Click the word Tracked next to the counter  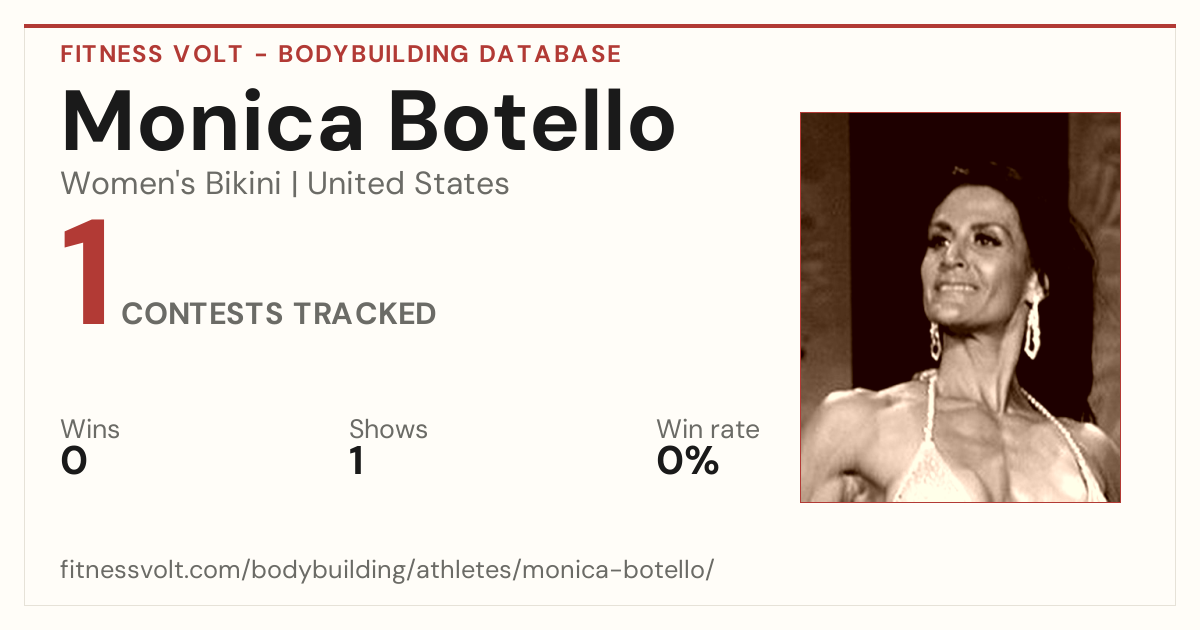click(364, 314)
